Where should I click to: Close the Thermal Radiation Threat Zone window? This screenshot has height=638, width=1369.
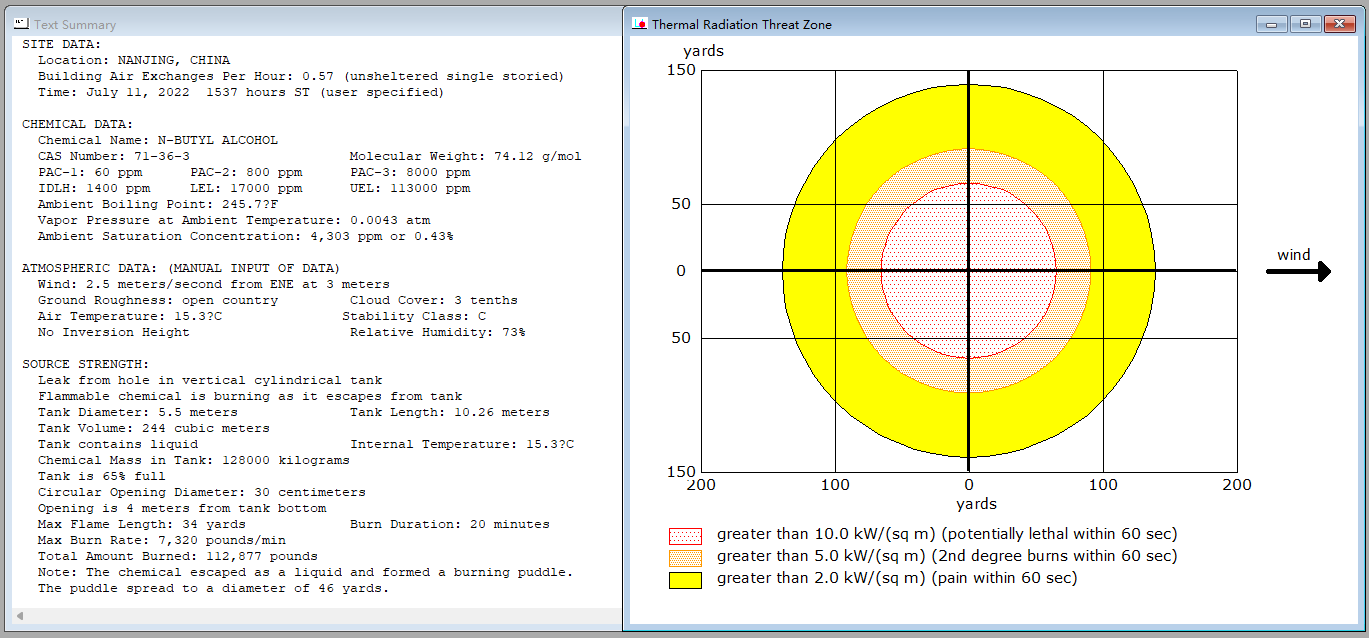pos(1338,24)
